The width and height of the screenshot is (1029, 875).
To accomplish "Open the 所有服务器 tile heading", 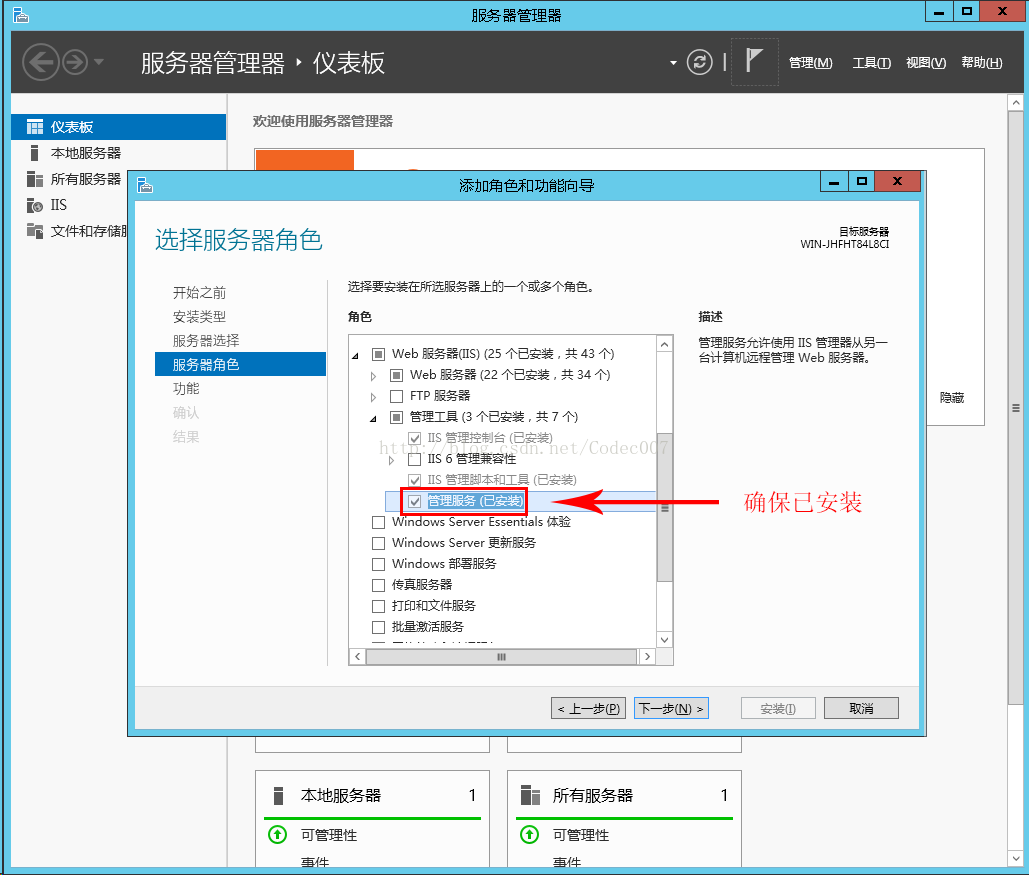I will pos(593,795).
